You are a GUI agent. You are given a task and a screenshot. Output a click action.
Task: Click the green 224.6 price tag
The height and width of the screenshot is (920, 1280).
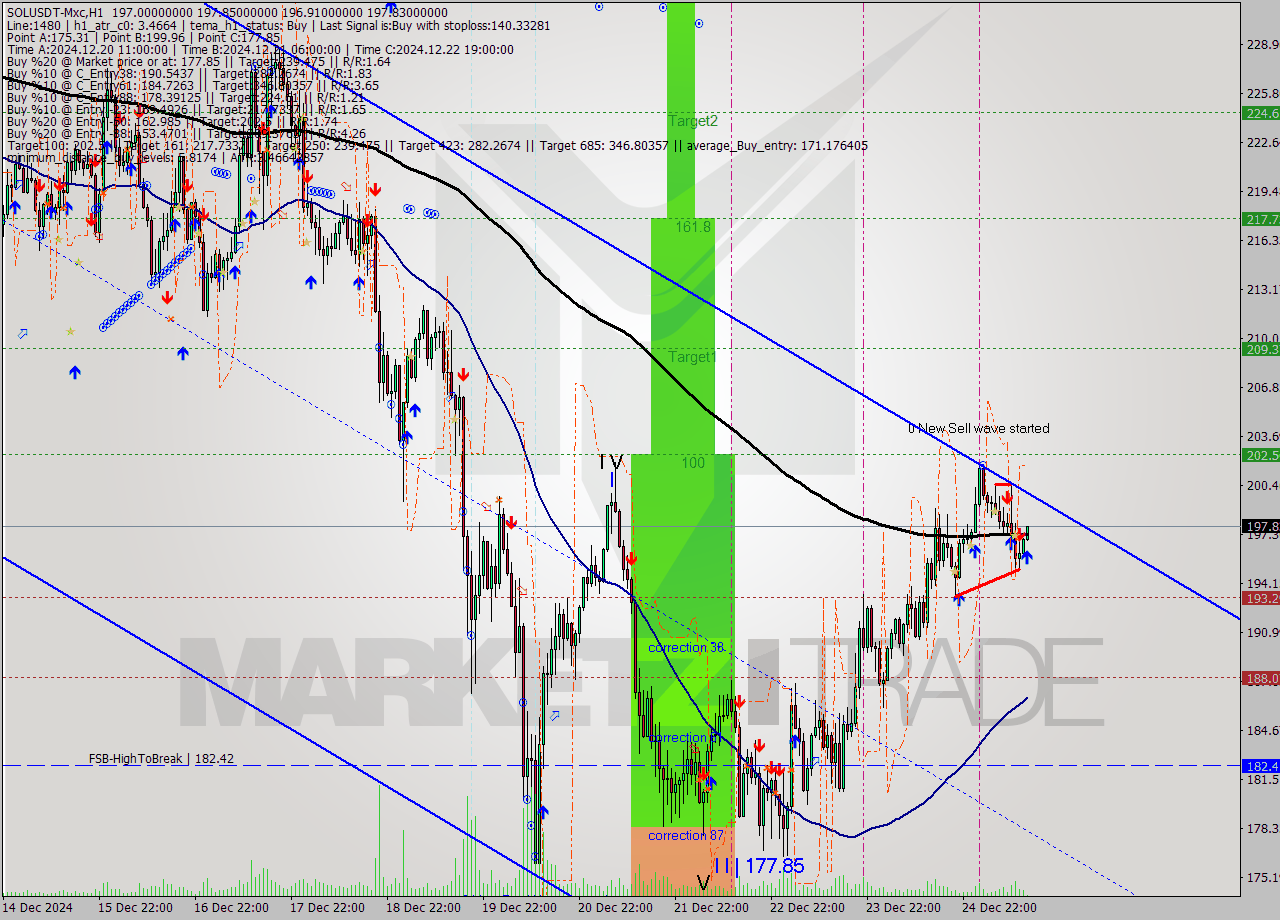pyautogui.click(x=1260, y=113)
